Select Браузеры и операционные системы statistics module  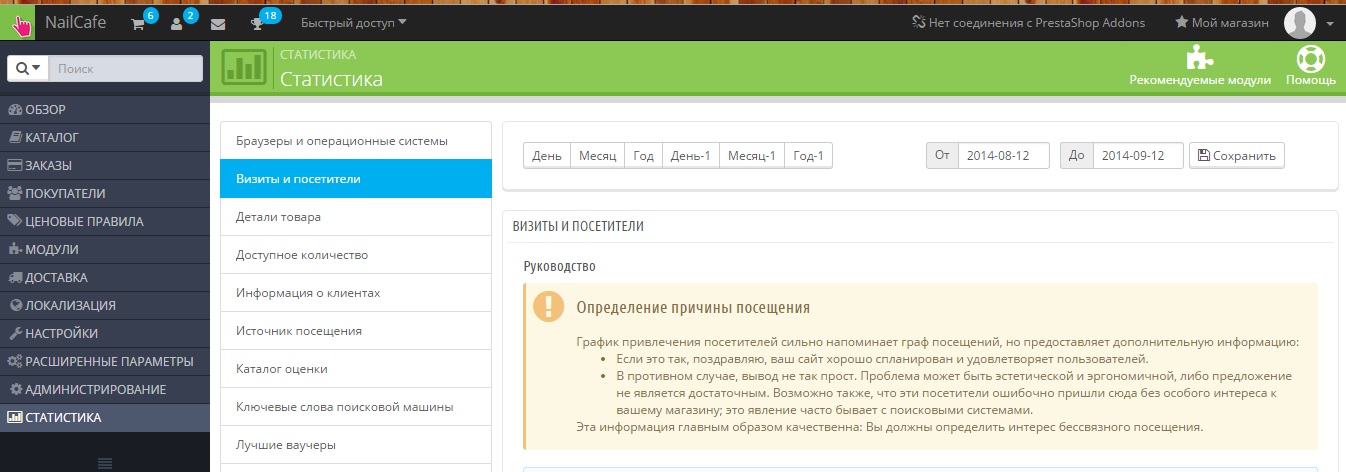click(x=356, y=141)
